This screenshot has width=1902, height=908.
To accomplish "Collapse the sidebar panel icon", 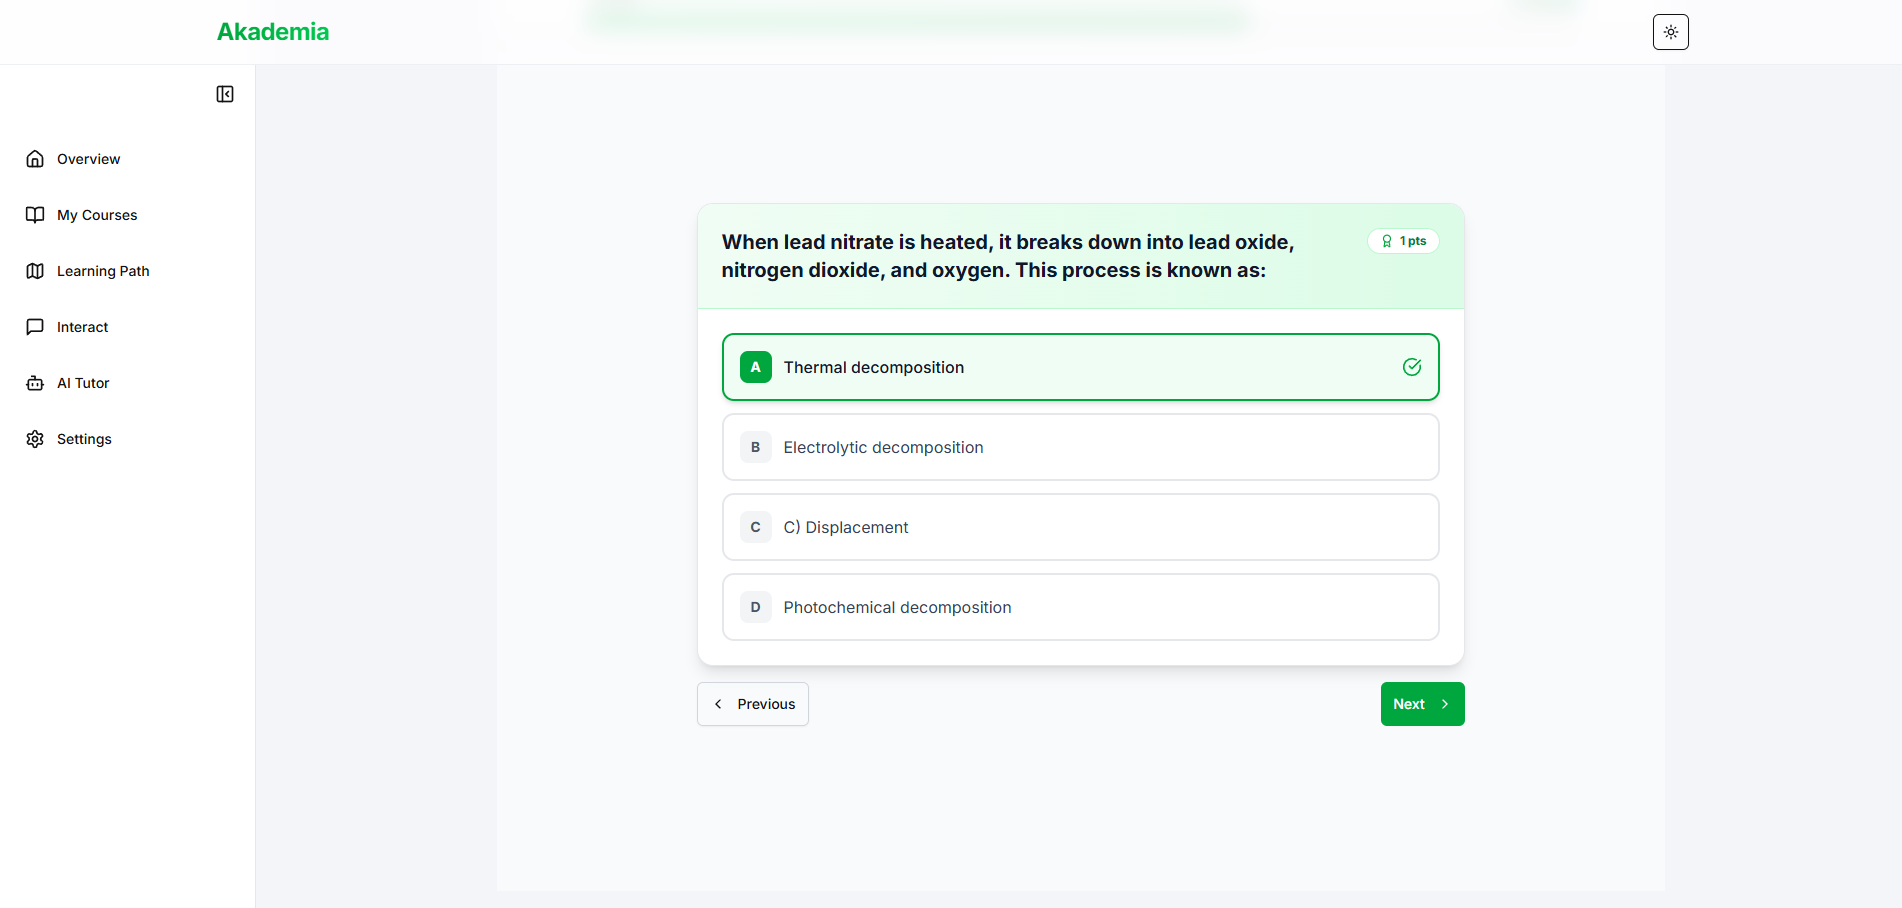I will click(x=225, y=94).
